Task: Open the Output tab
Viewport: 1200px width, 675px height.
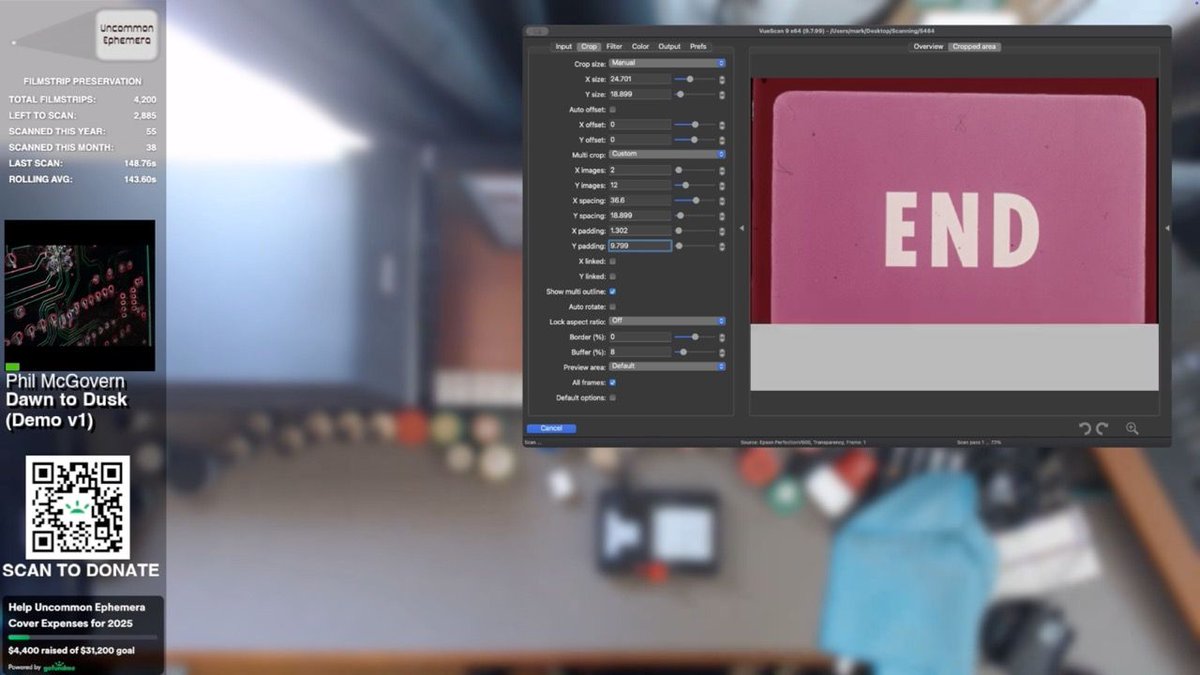Action: pos(669,47)
